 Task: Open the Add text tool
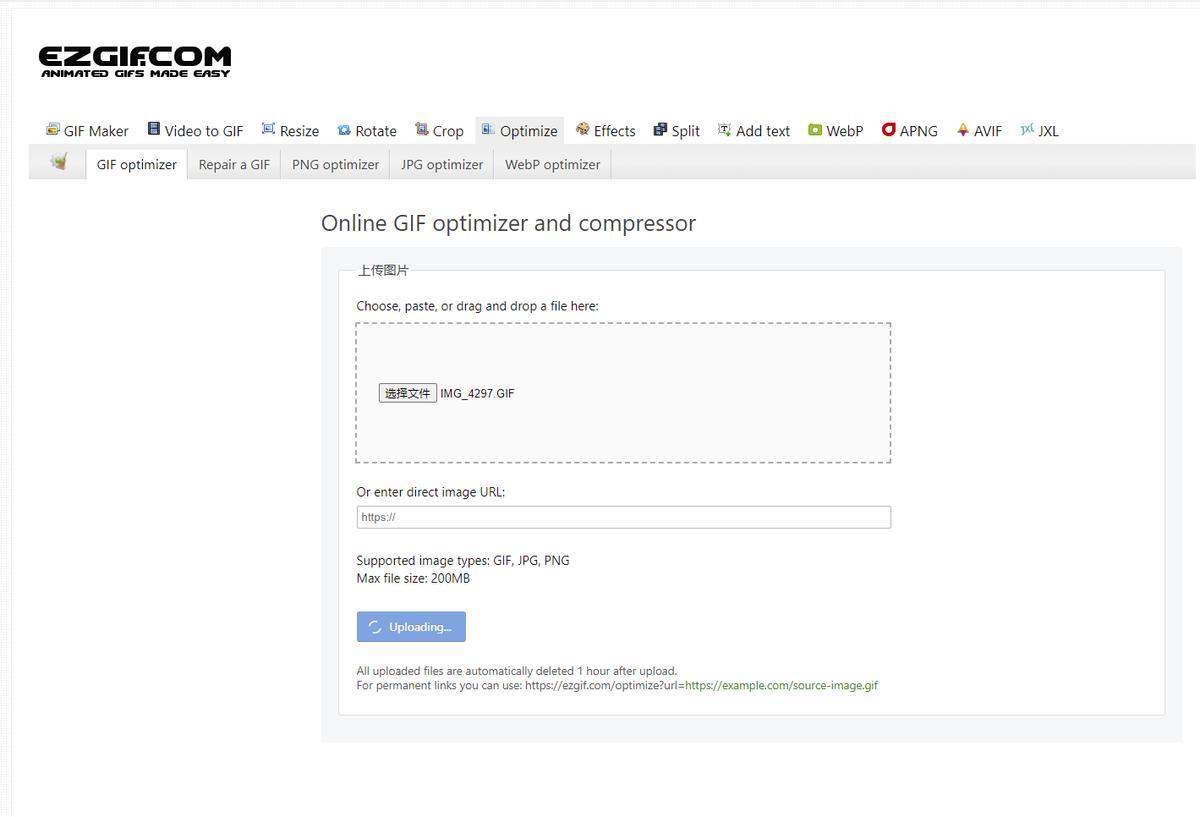pyautogui.click(x=754, y=131)
